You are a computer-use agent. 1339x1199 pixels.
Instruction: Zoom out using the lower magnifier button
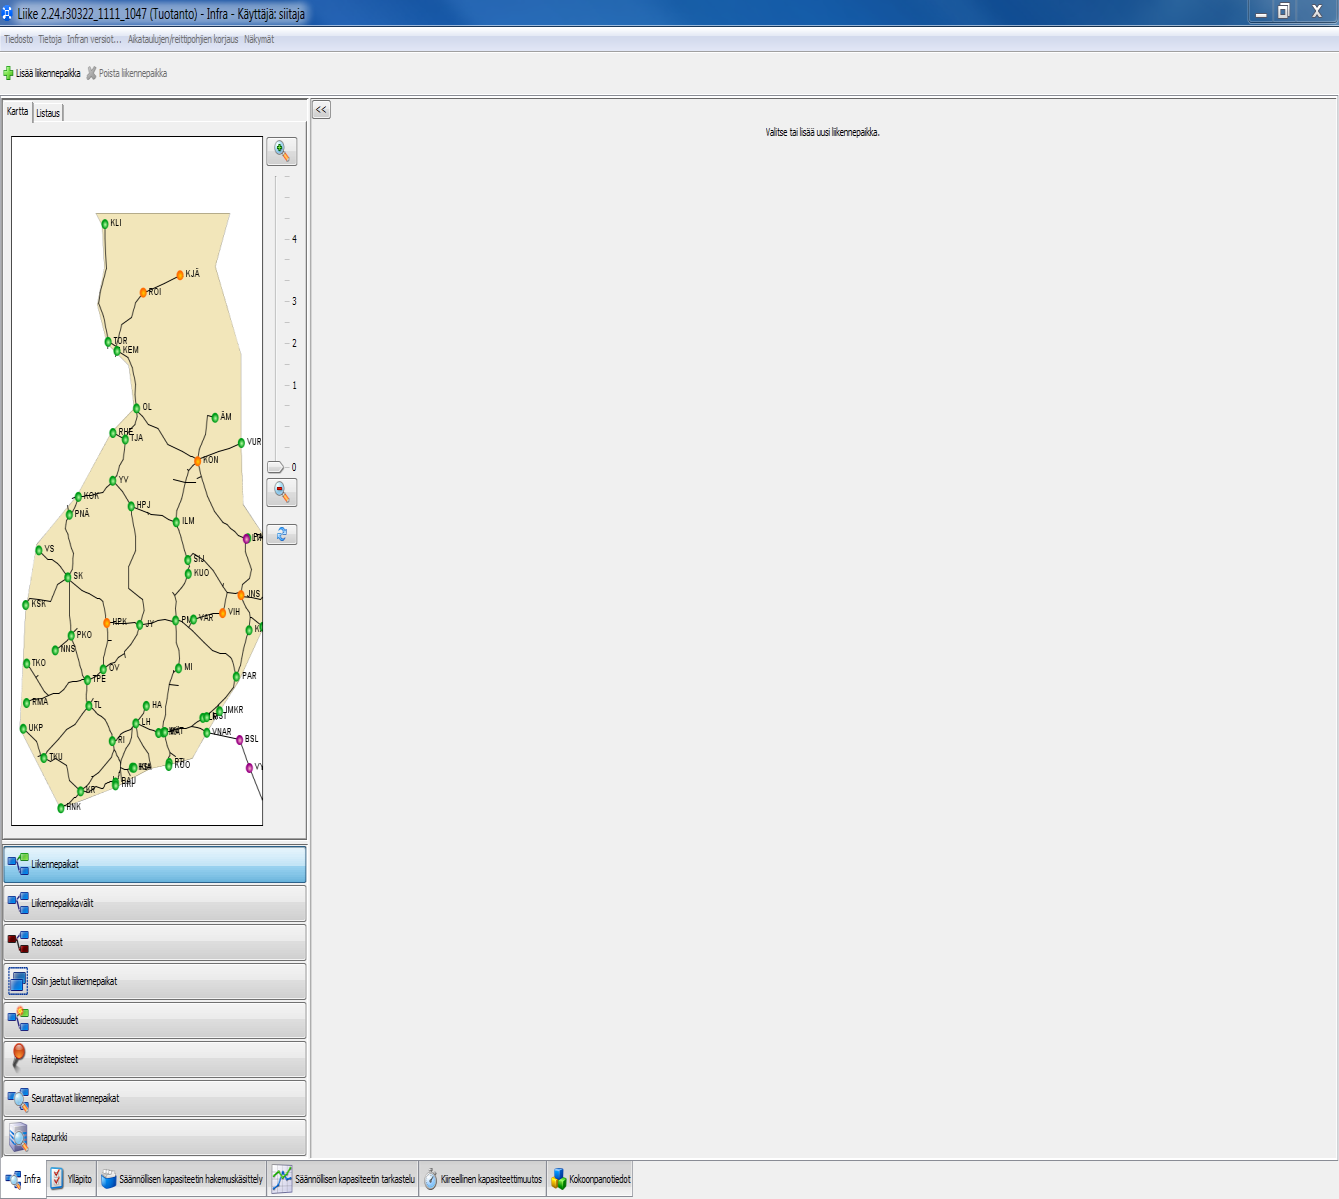tap(282, 492)
